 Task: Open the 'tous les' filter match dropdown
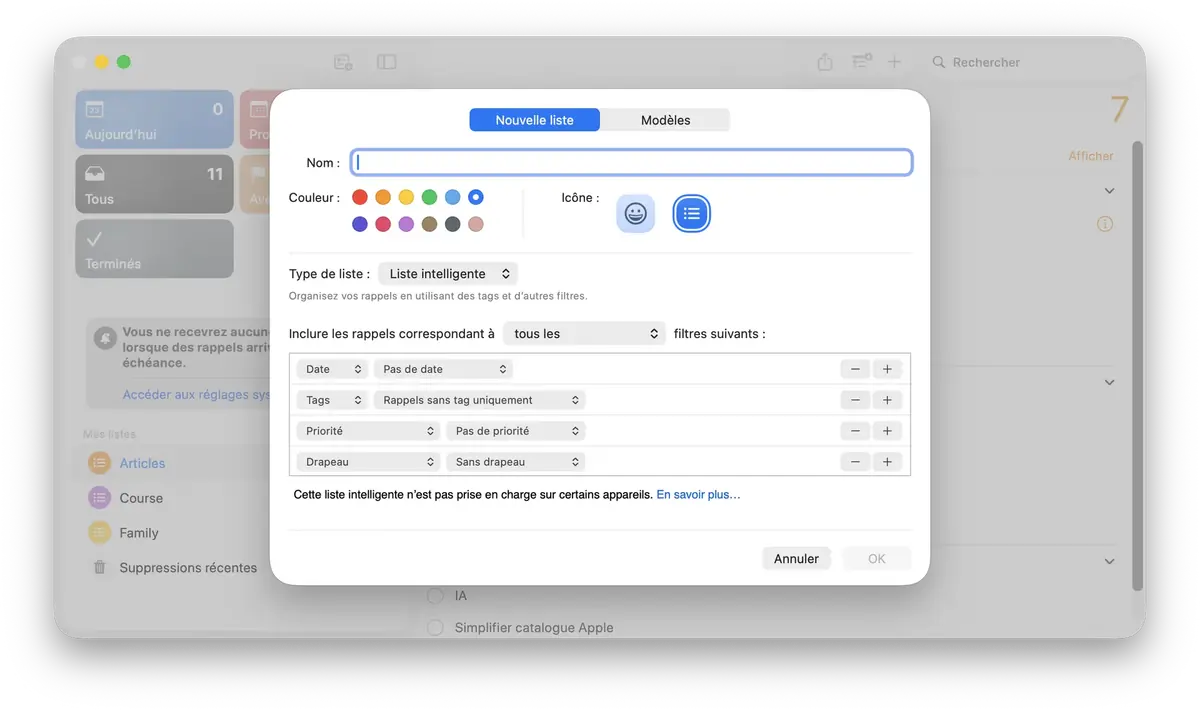(x=585, y=334)
